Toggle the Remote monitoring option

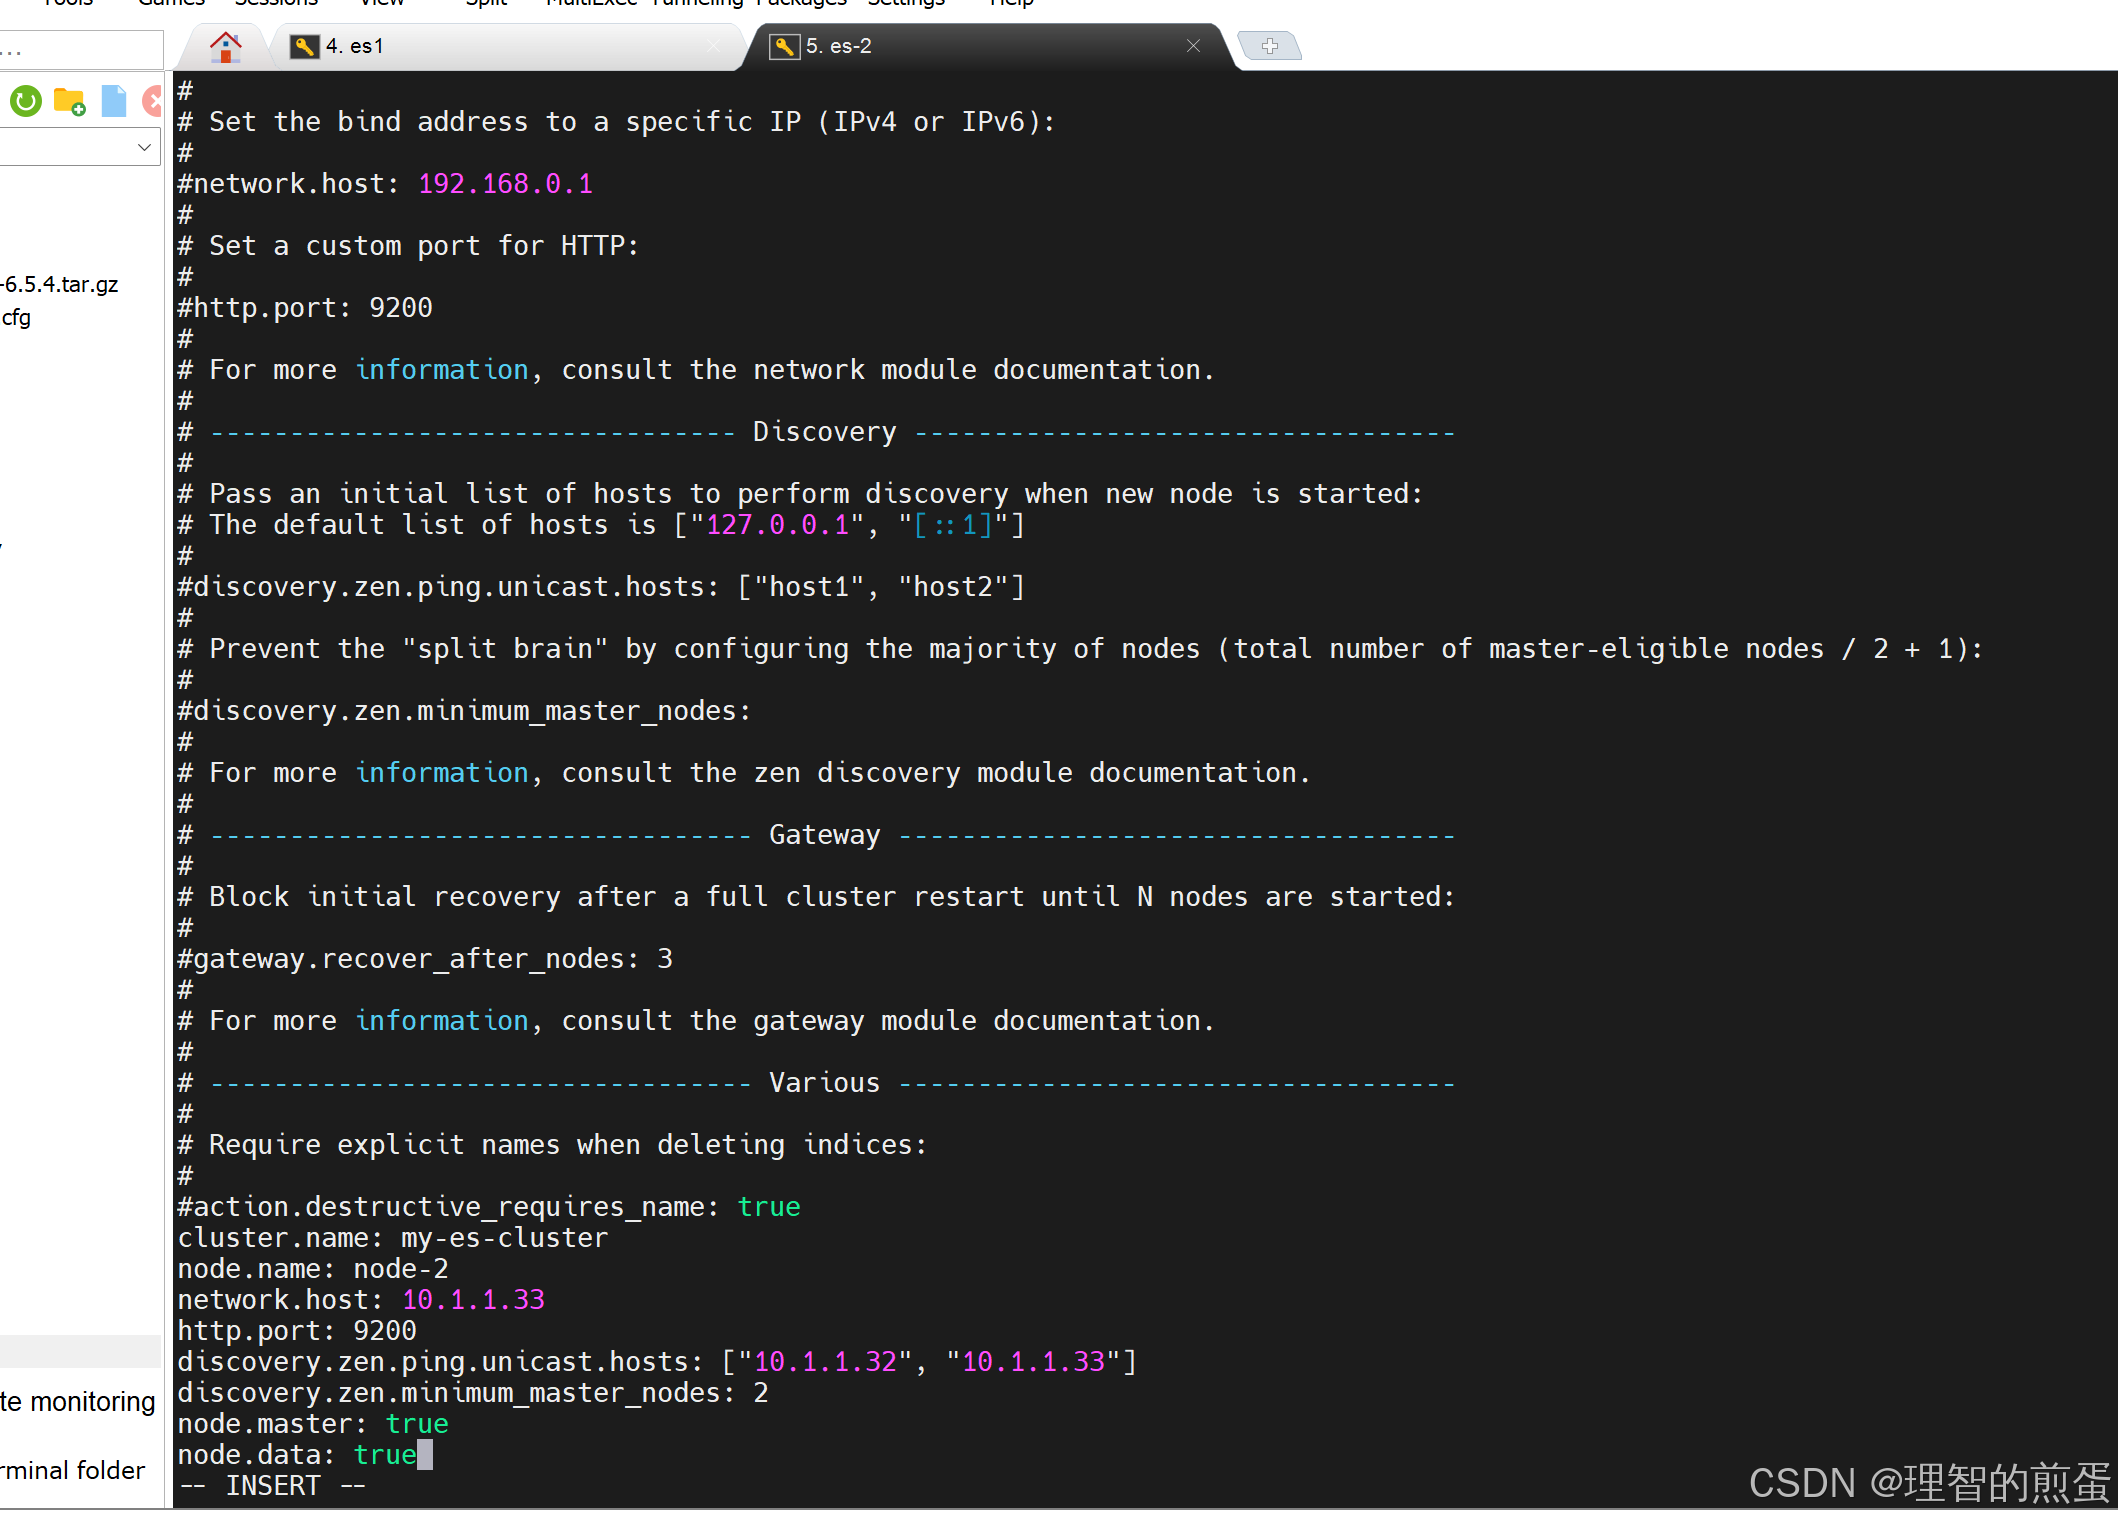pyautogui.click(x=78, y=1402)
